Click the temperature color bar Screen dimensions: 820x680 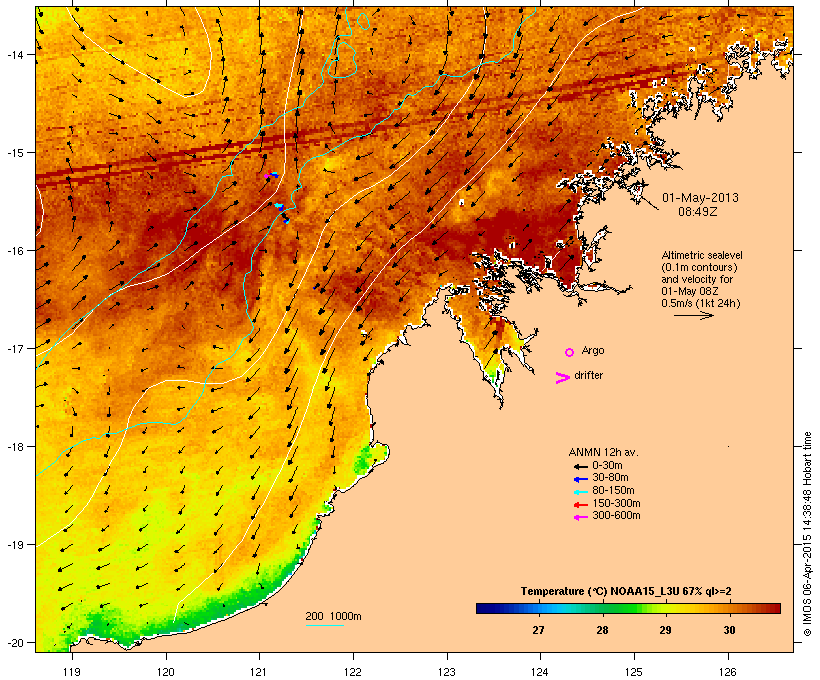628,608
